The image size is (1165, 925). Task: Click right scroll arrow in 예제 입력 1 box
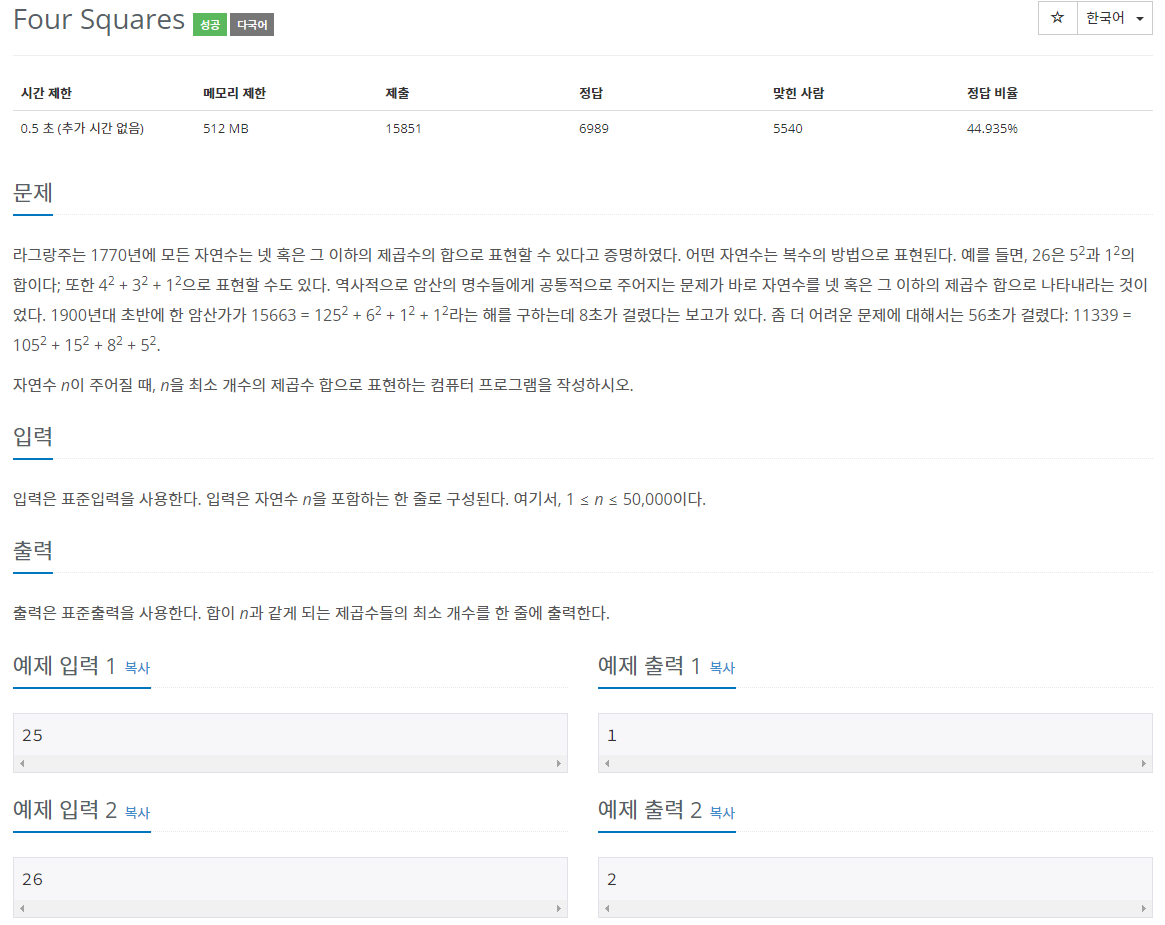point(559,764)
